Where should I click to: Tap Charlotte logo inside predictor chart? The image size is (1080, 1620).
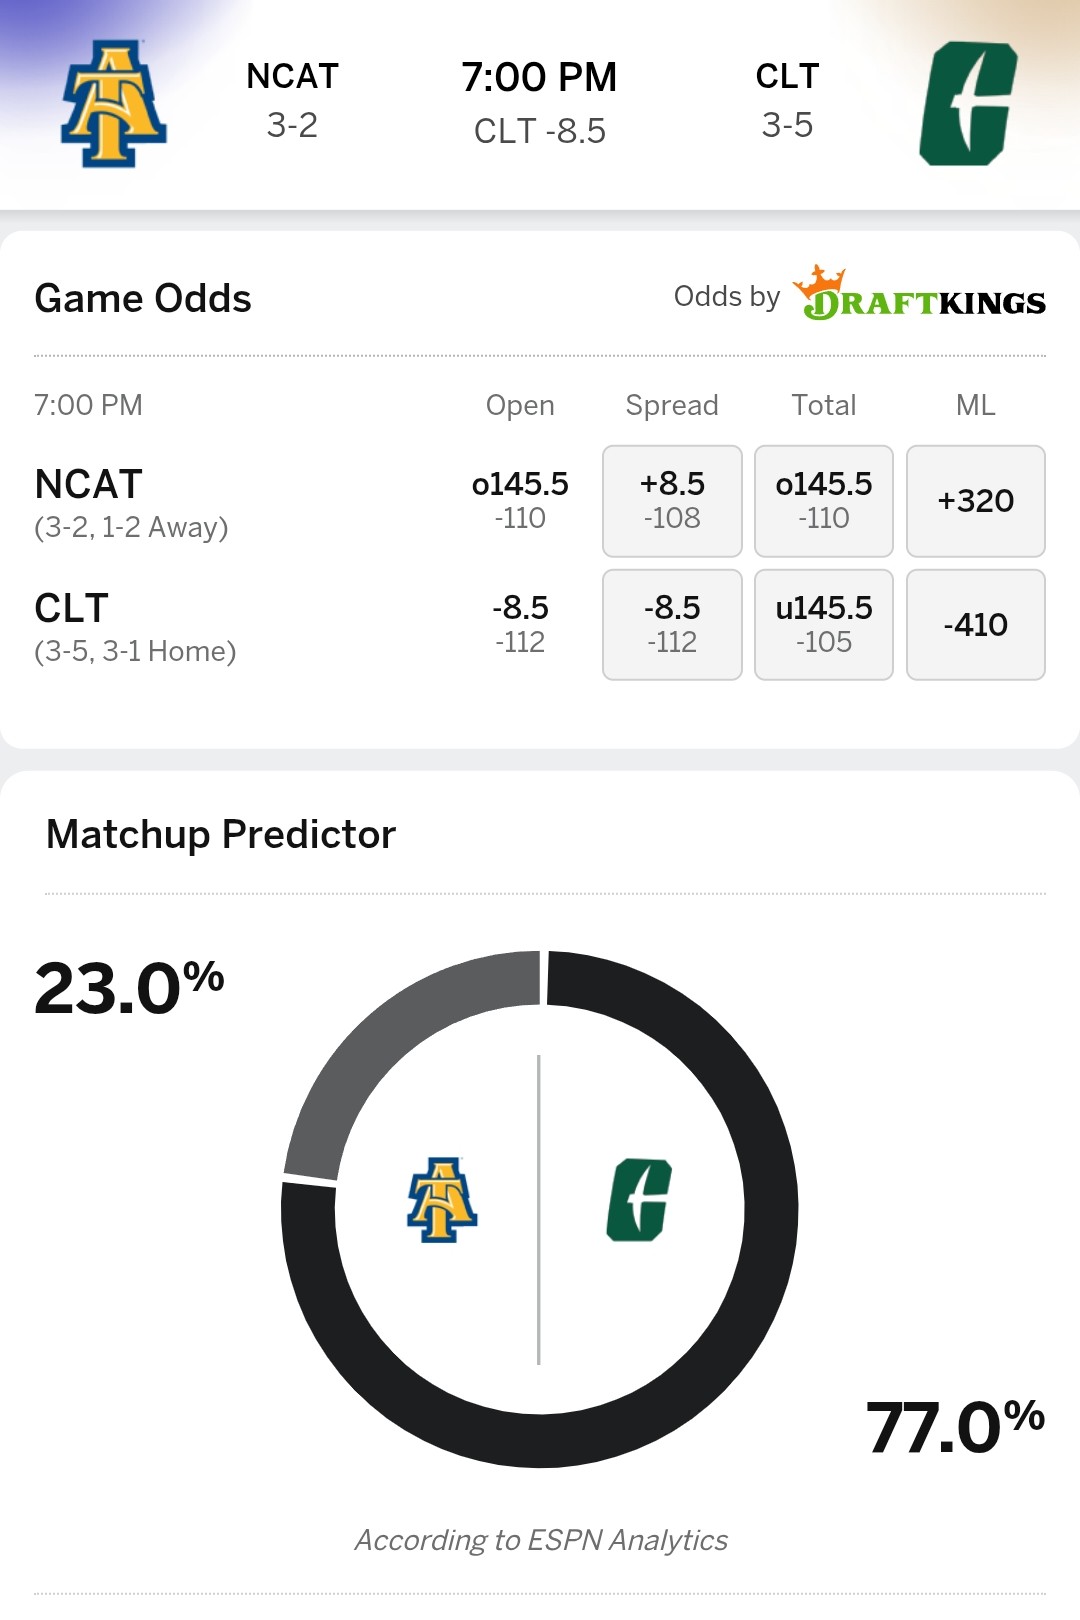pyautogui.click(x=639, y=1200)
